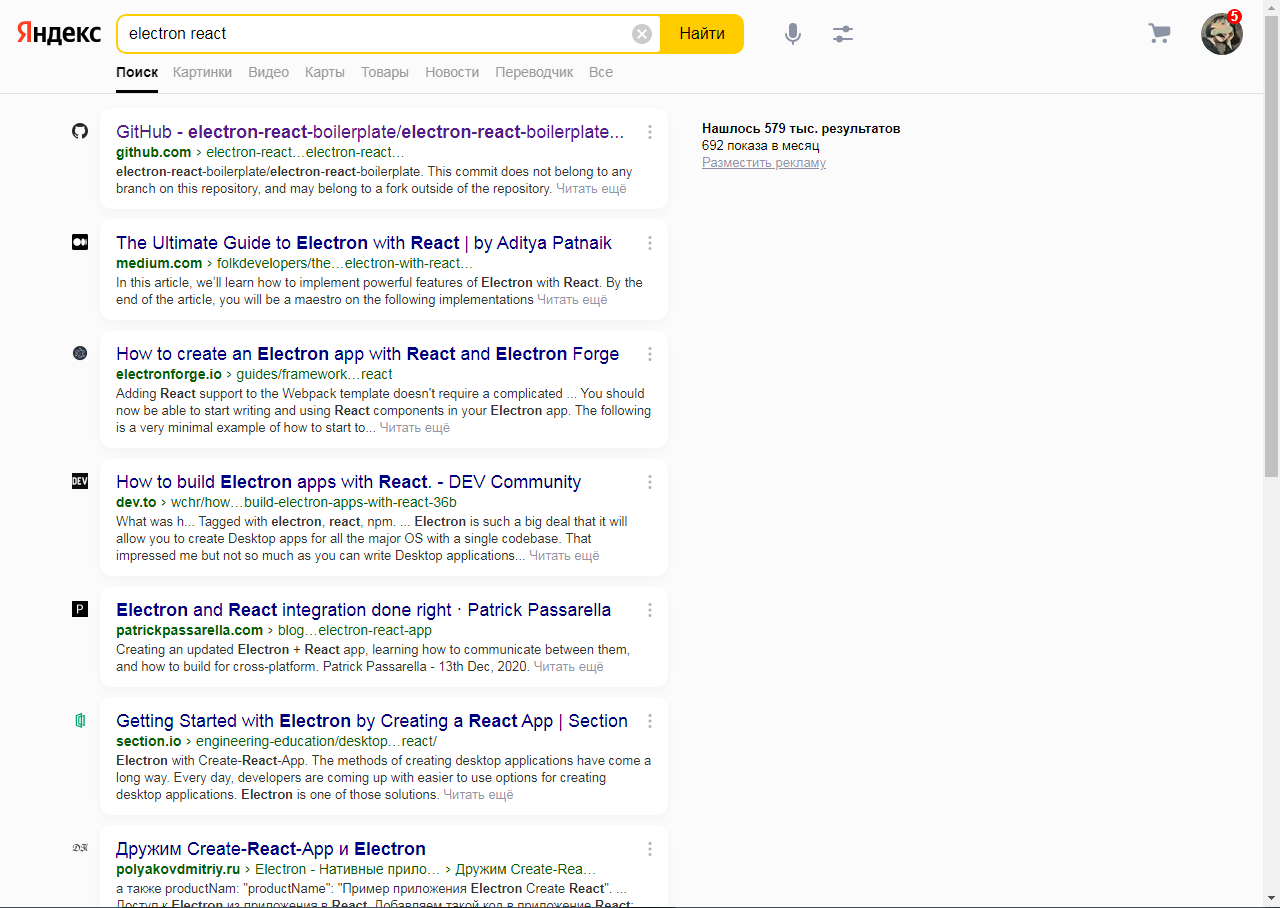The image size is (1280, 908).
Task: Click the 'Нашлось 579 тыс. результатов' text
Action: [801, 129]
